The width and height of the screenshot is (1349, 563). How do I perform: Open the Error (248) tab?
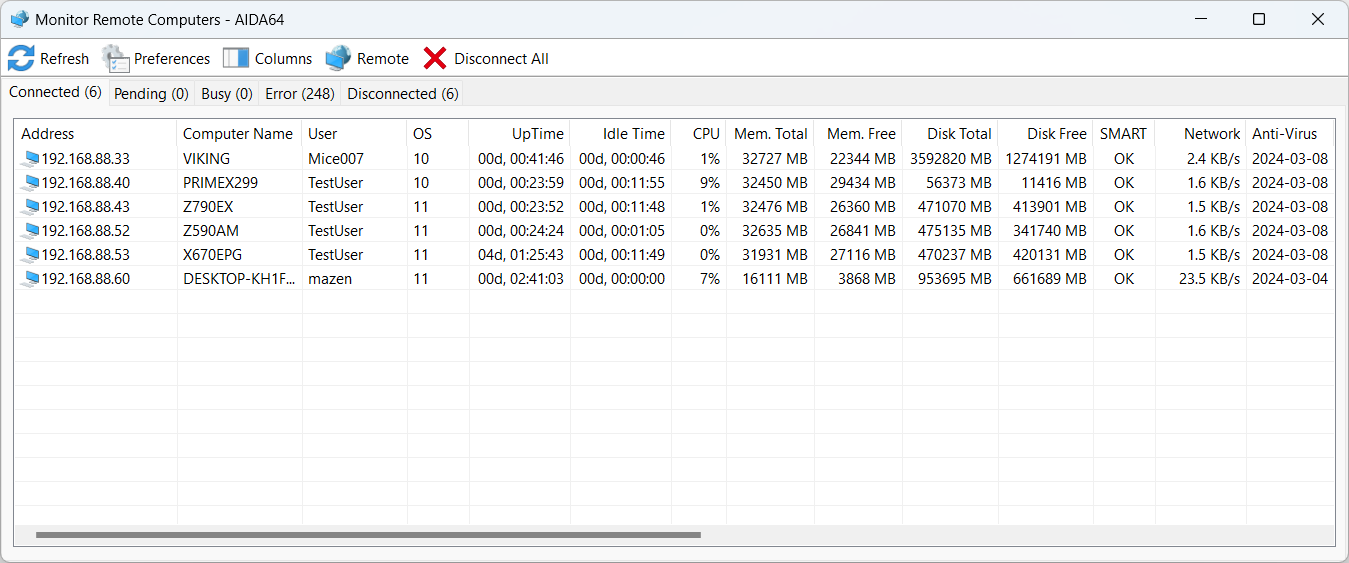pos(299,94)
